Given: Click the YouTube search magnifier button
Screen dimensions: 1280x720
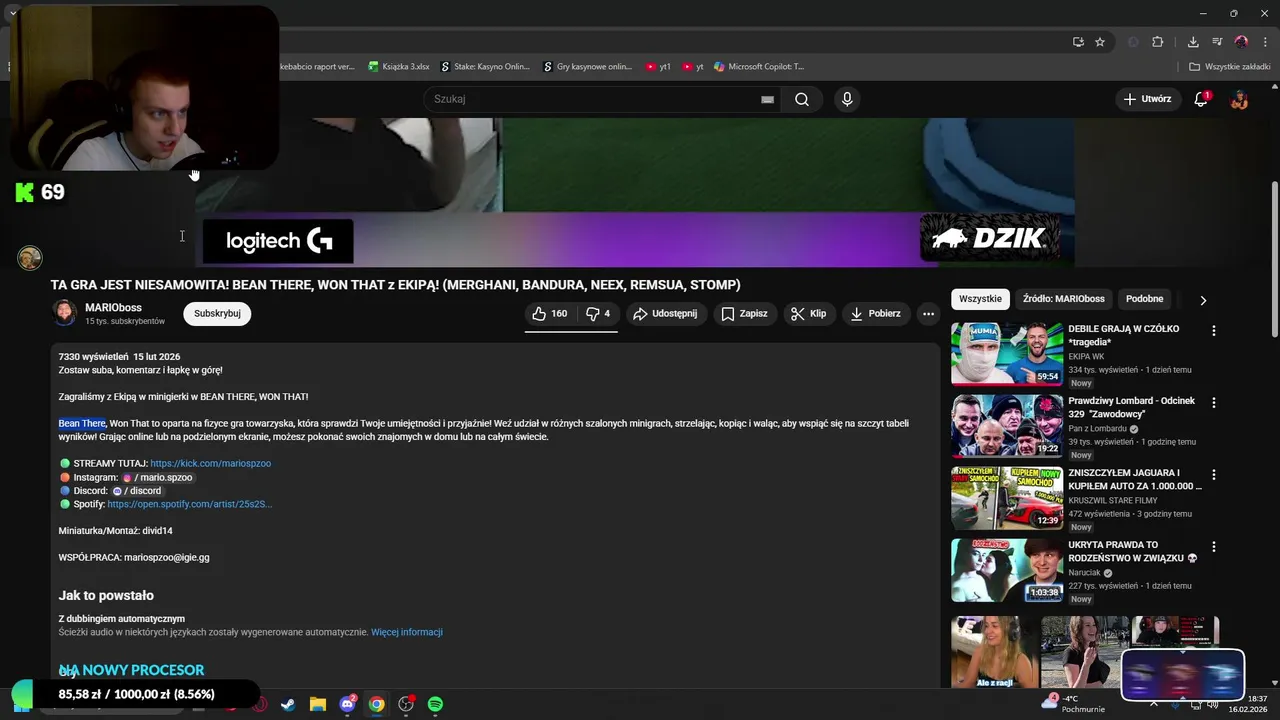Looking at the screenshot, I should [802, 99].
